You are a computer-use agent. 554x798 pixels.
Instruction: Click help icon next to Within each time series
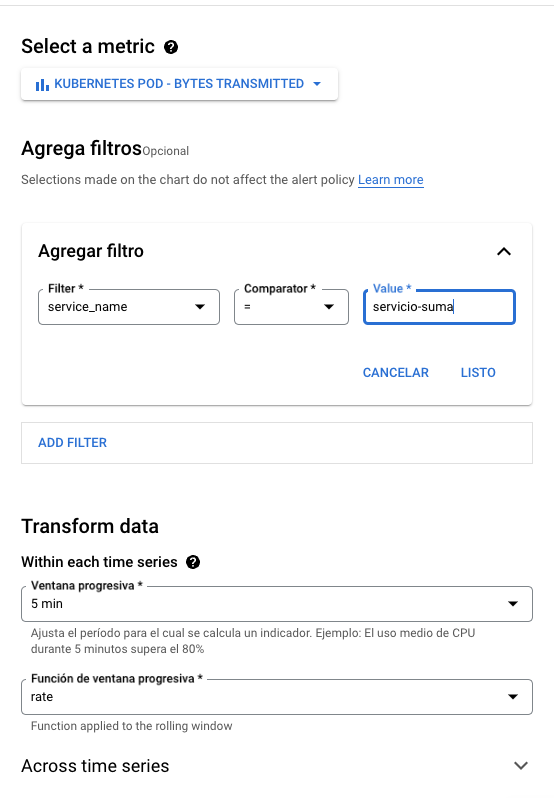(193, 562)
